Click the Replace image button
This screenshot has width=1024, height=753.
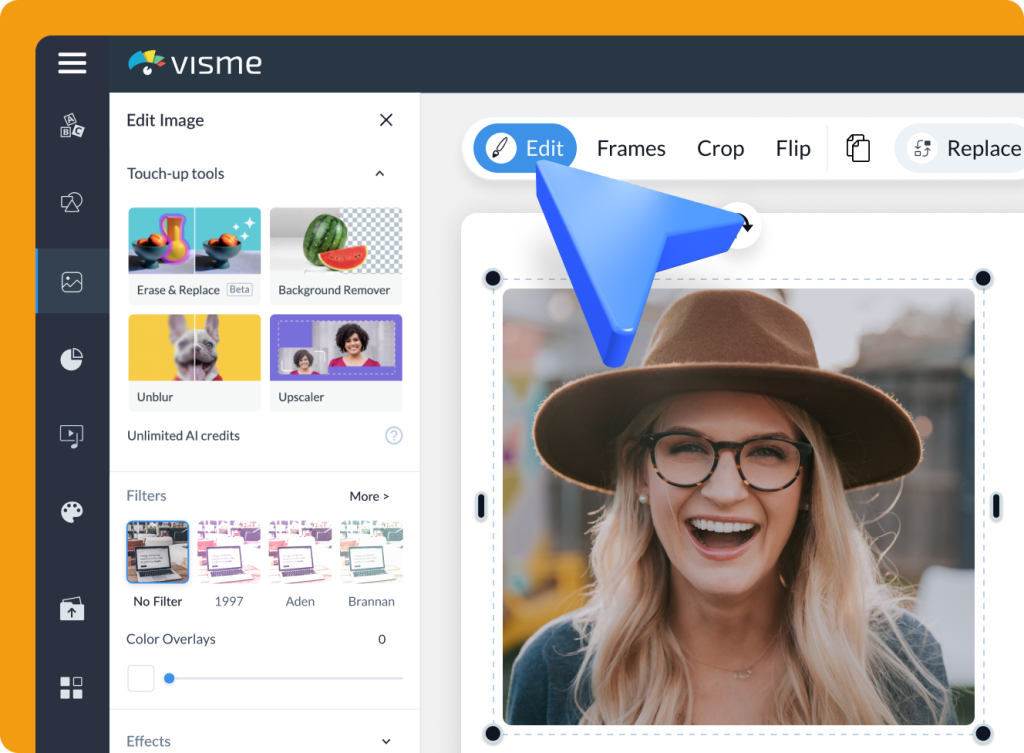(960, 148)
